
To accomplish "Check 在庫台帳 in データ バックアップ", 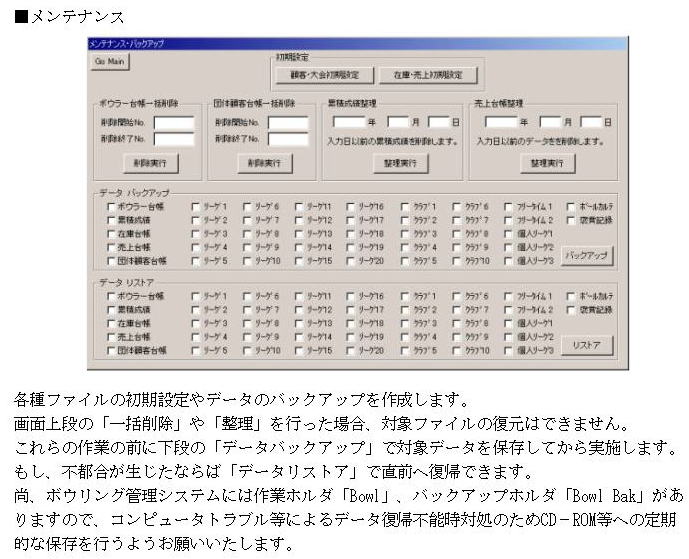I will click(111, 234).
